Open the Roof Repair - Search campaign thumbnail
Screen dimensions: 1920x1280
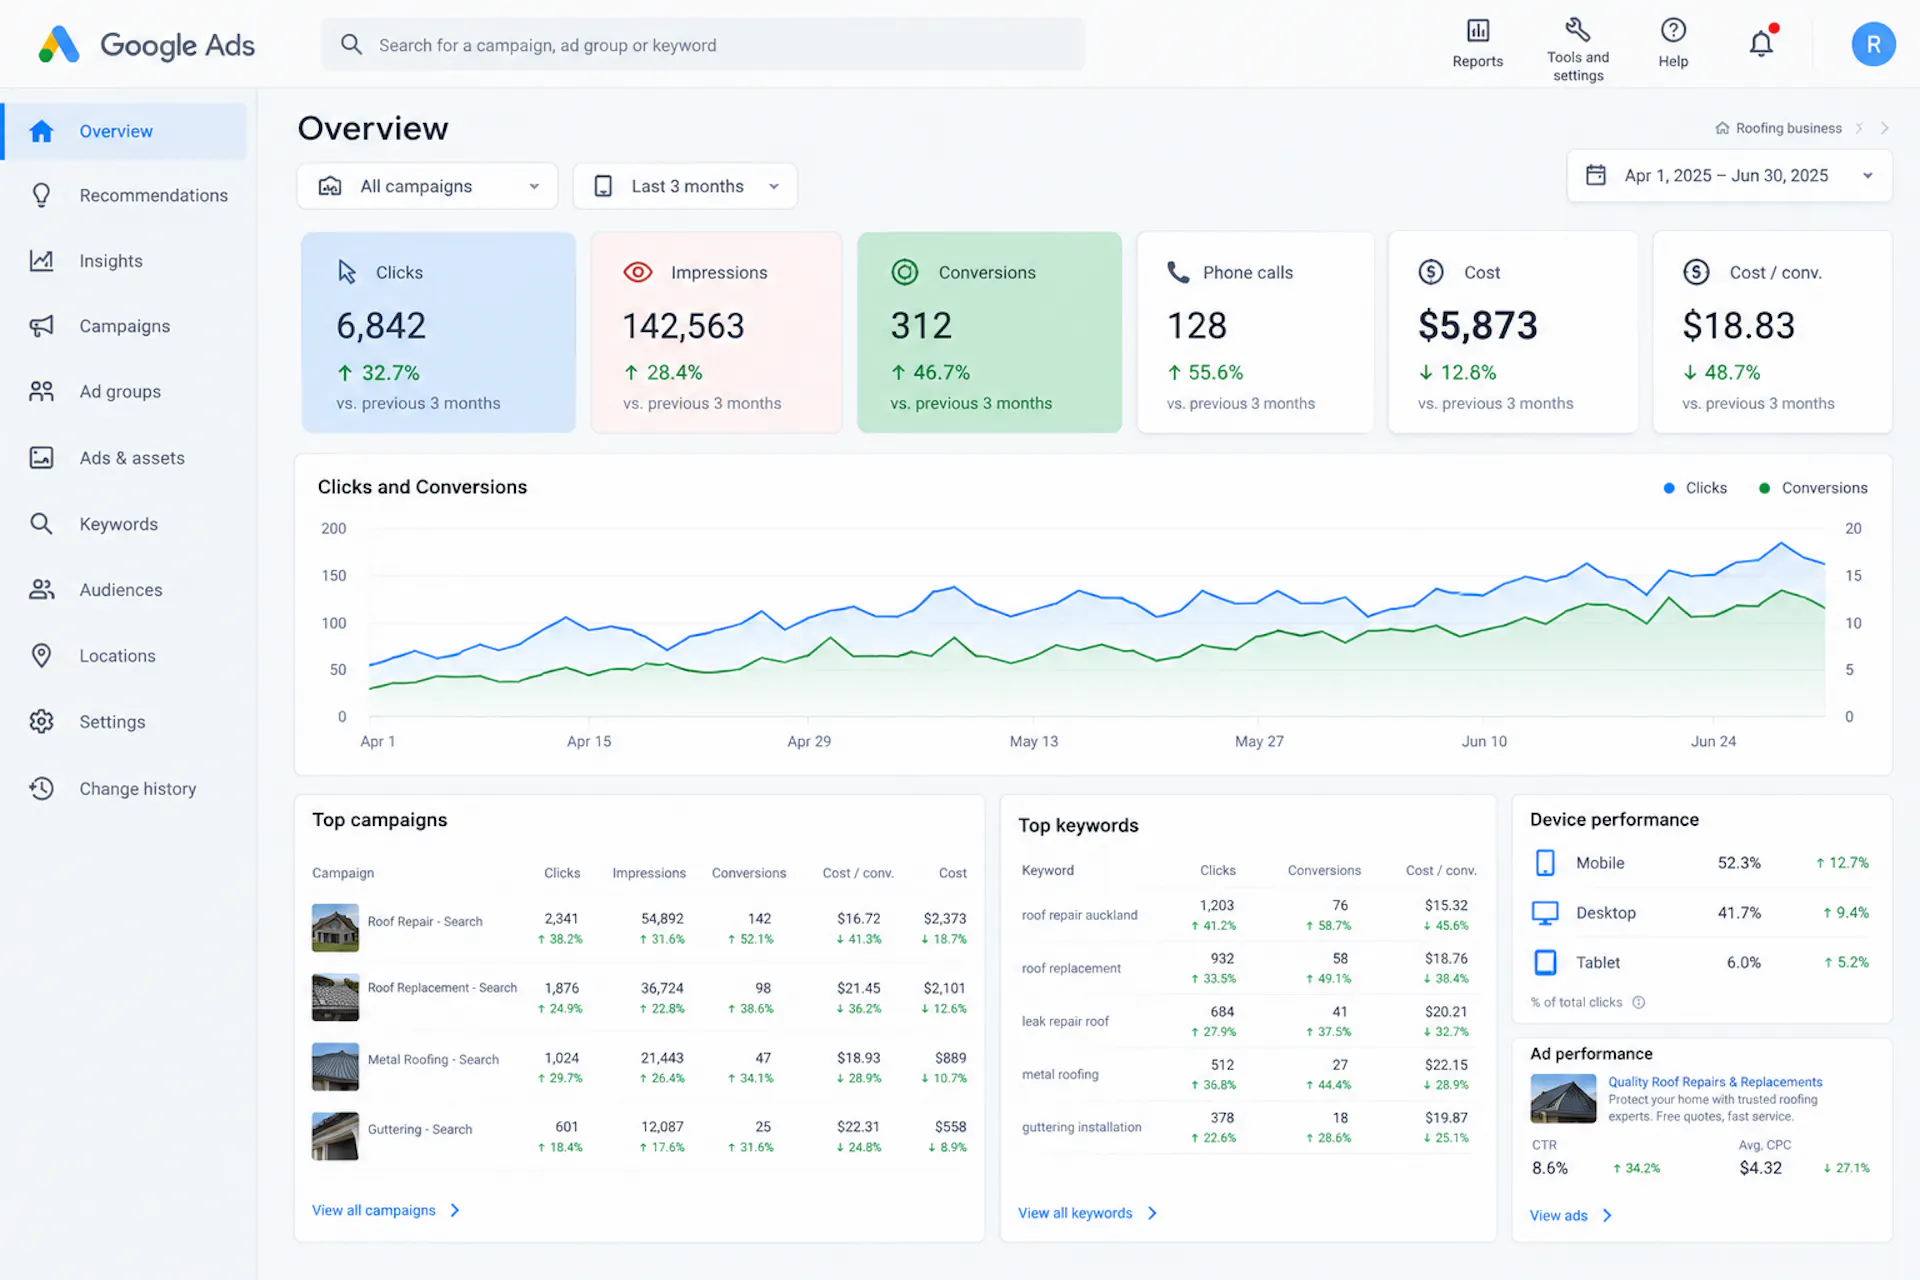tap(335, 928)
